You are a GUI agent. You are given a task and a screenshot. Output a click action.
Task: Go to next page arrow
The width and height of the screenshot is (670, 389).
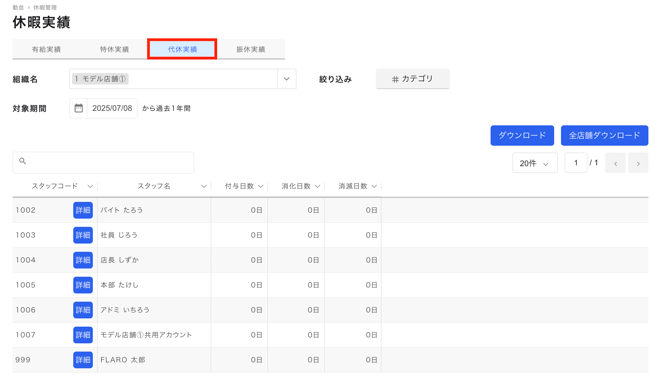638,163
